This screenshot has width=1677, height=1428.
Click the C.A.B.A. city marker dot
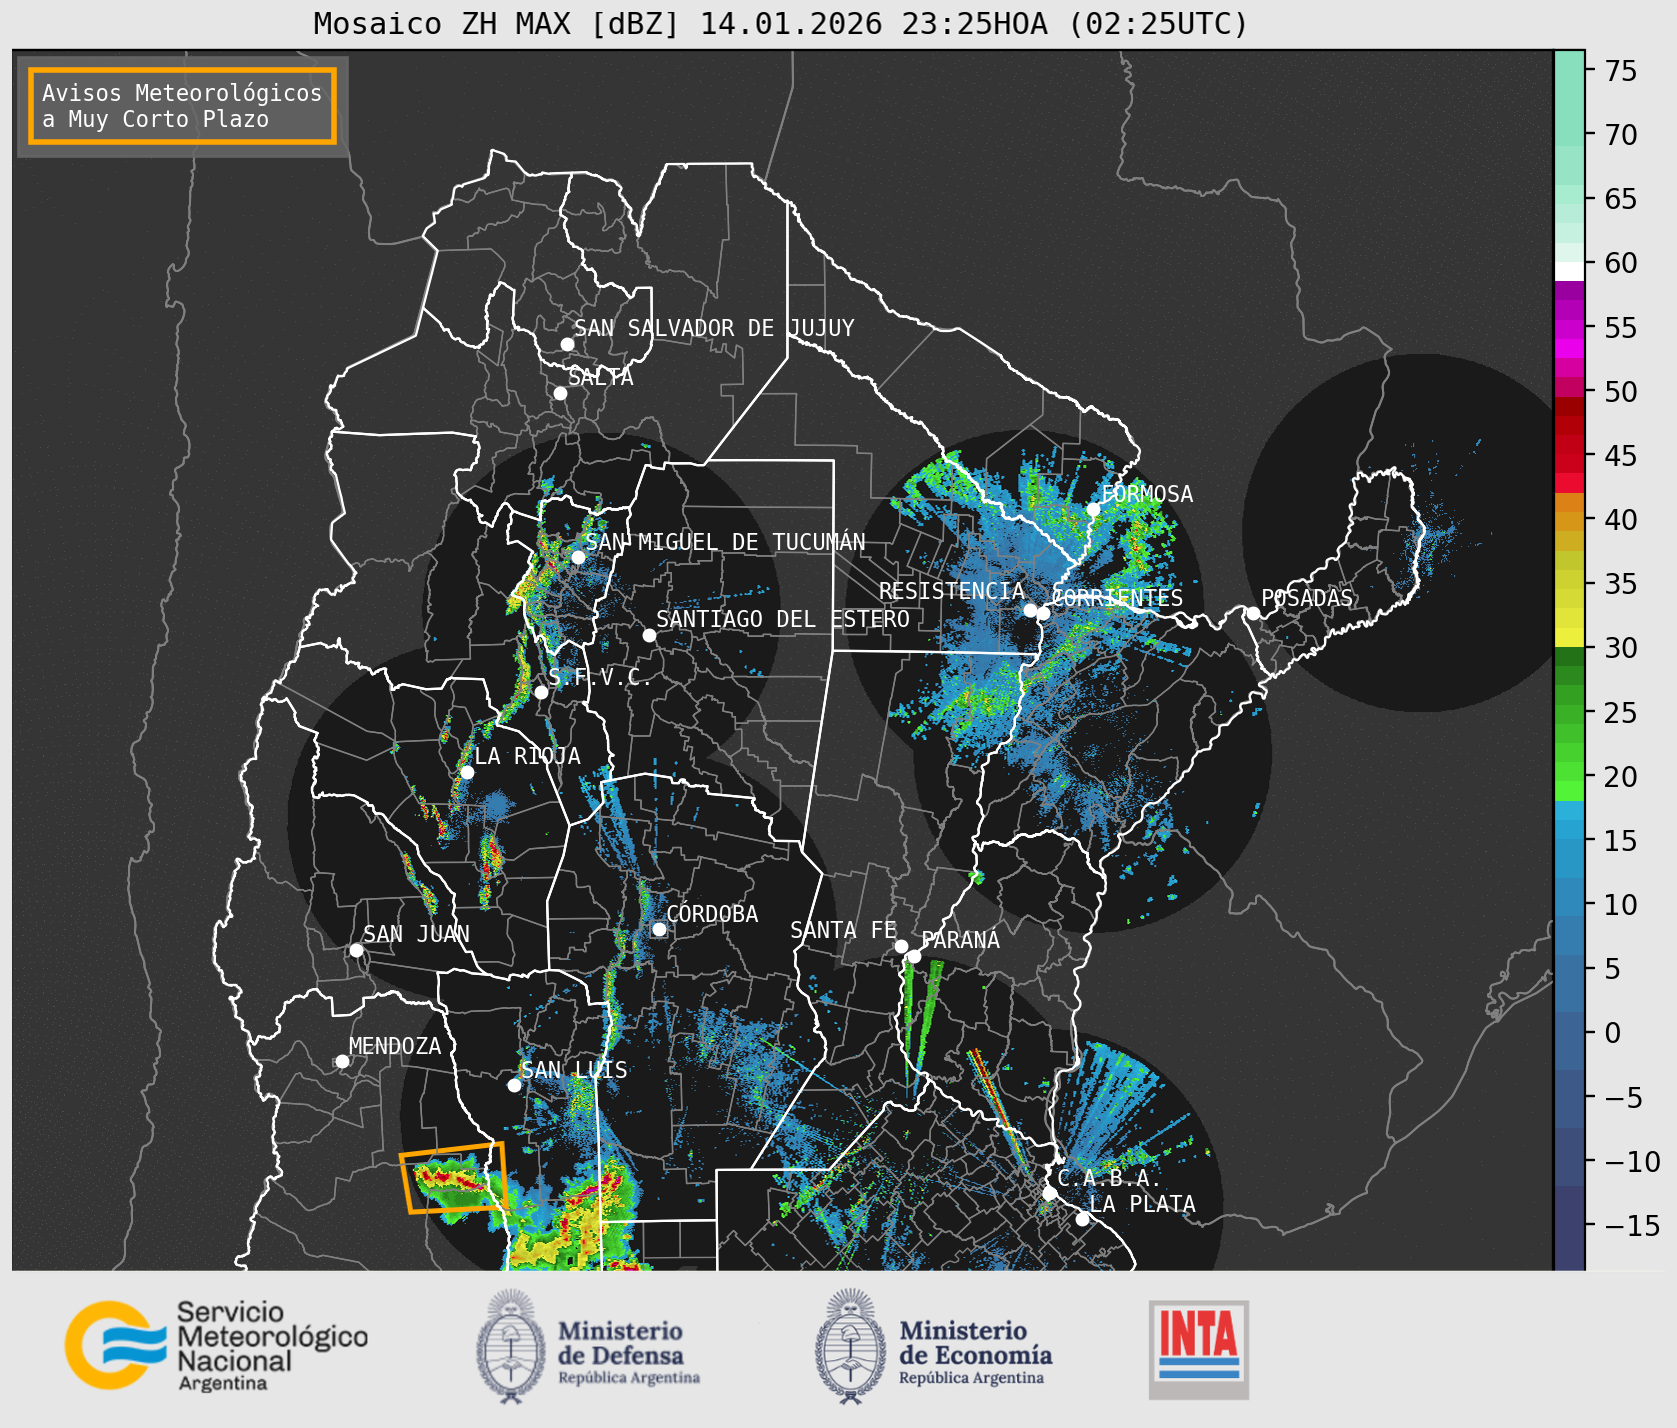click(1050, 1193)
